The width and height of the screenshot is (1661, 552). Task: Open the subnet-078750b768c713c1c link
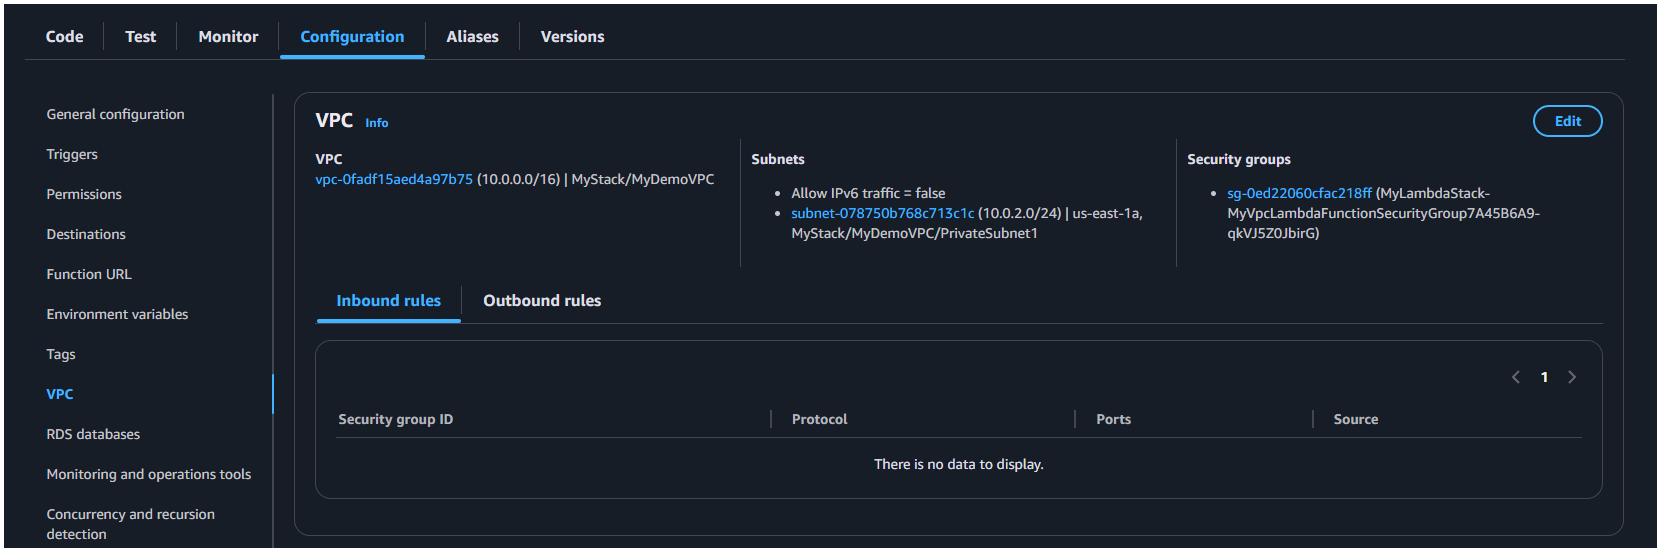882,213
